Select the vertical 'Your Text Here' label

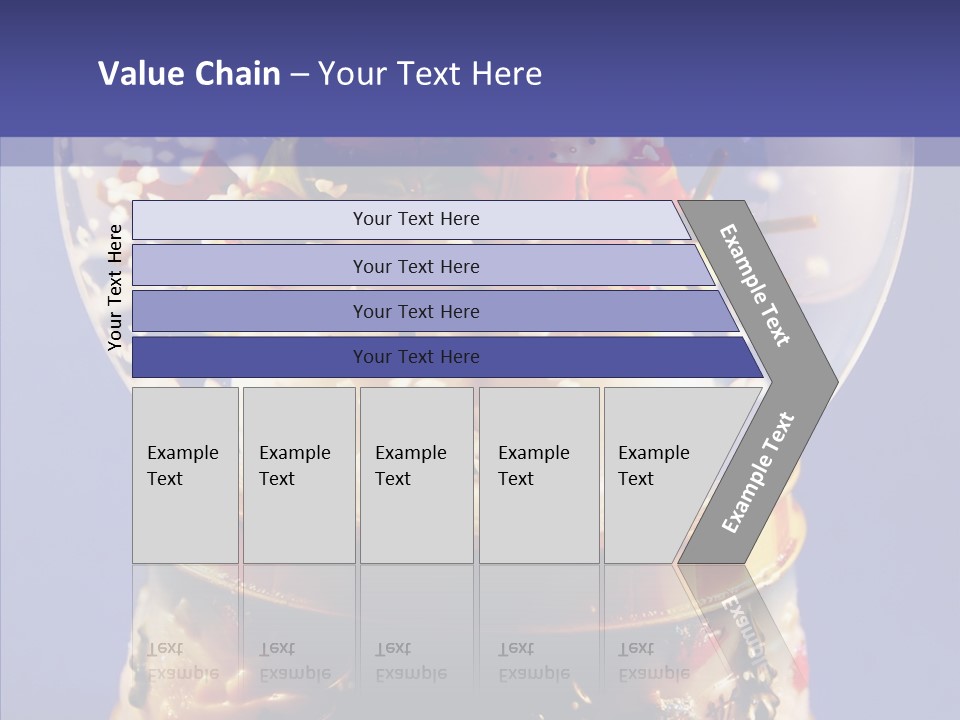(115, 288)
